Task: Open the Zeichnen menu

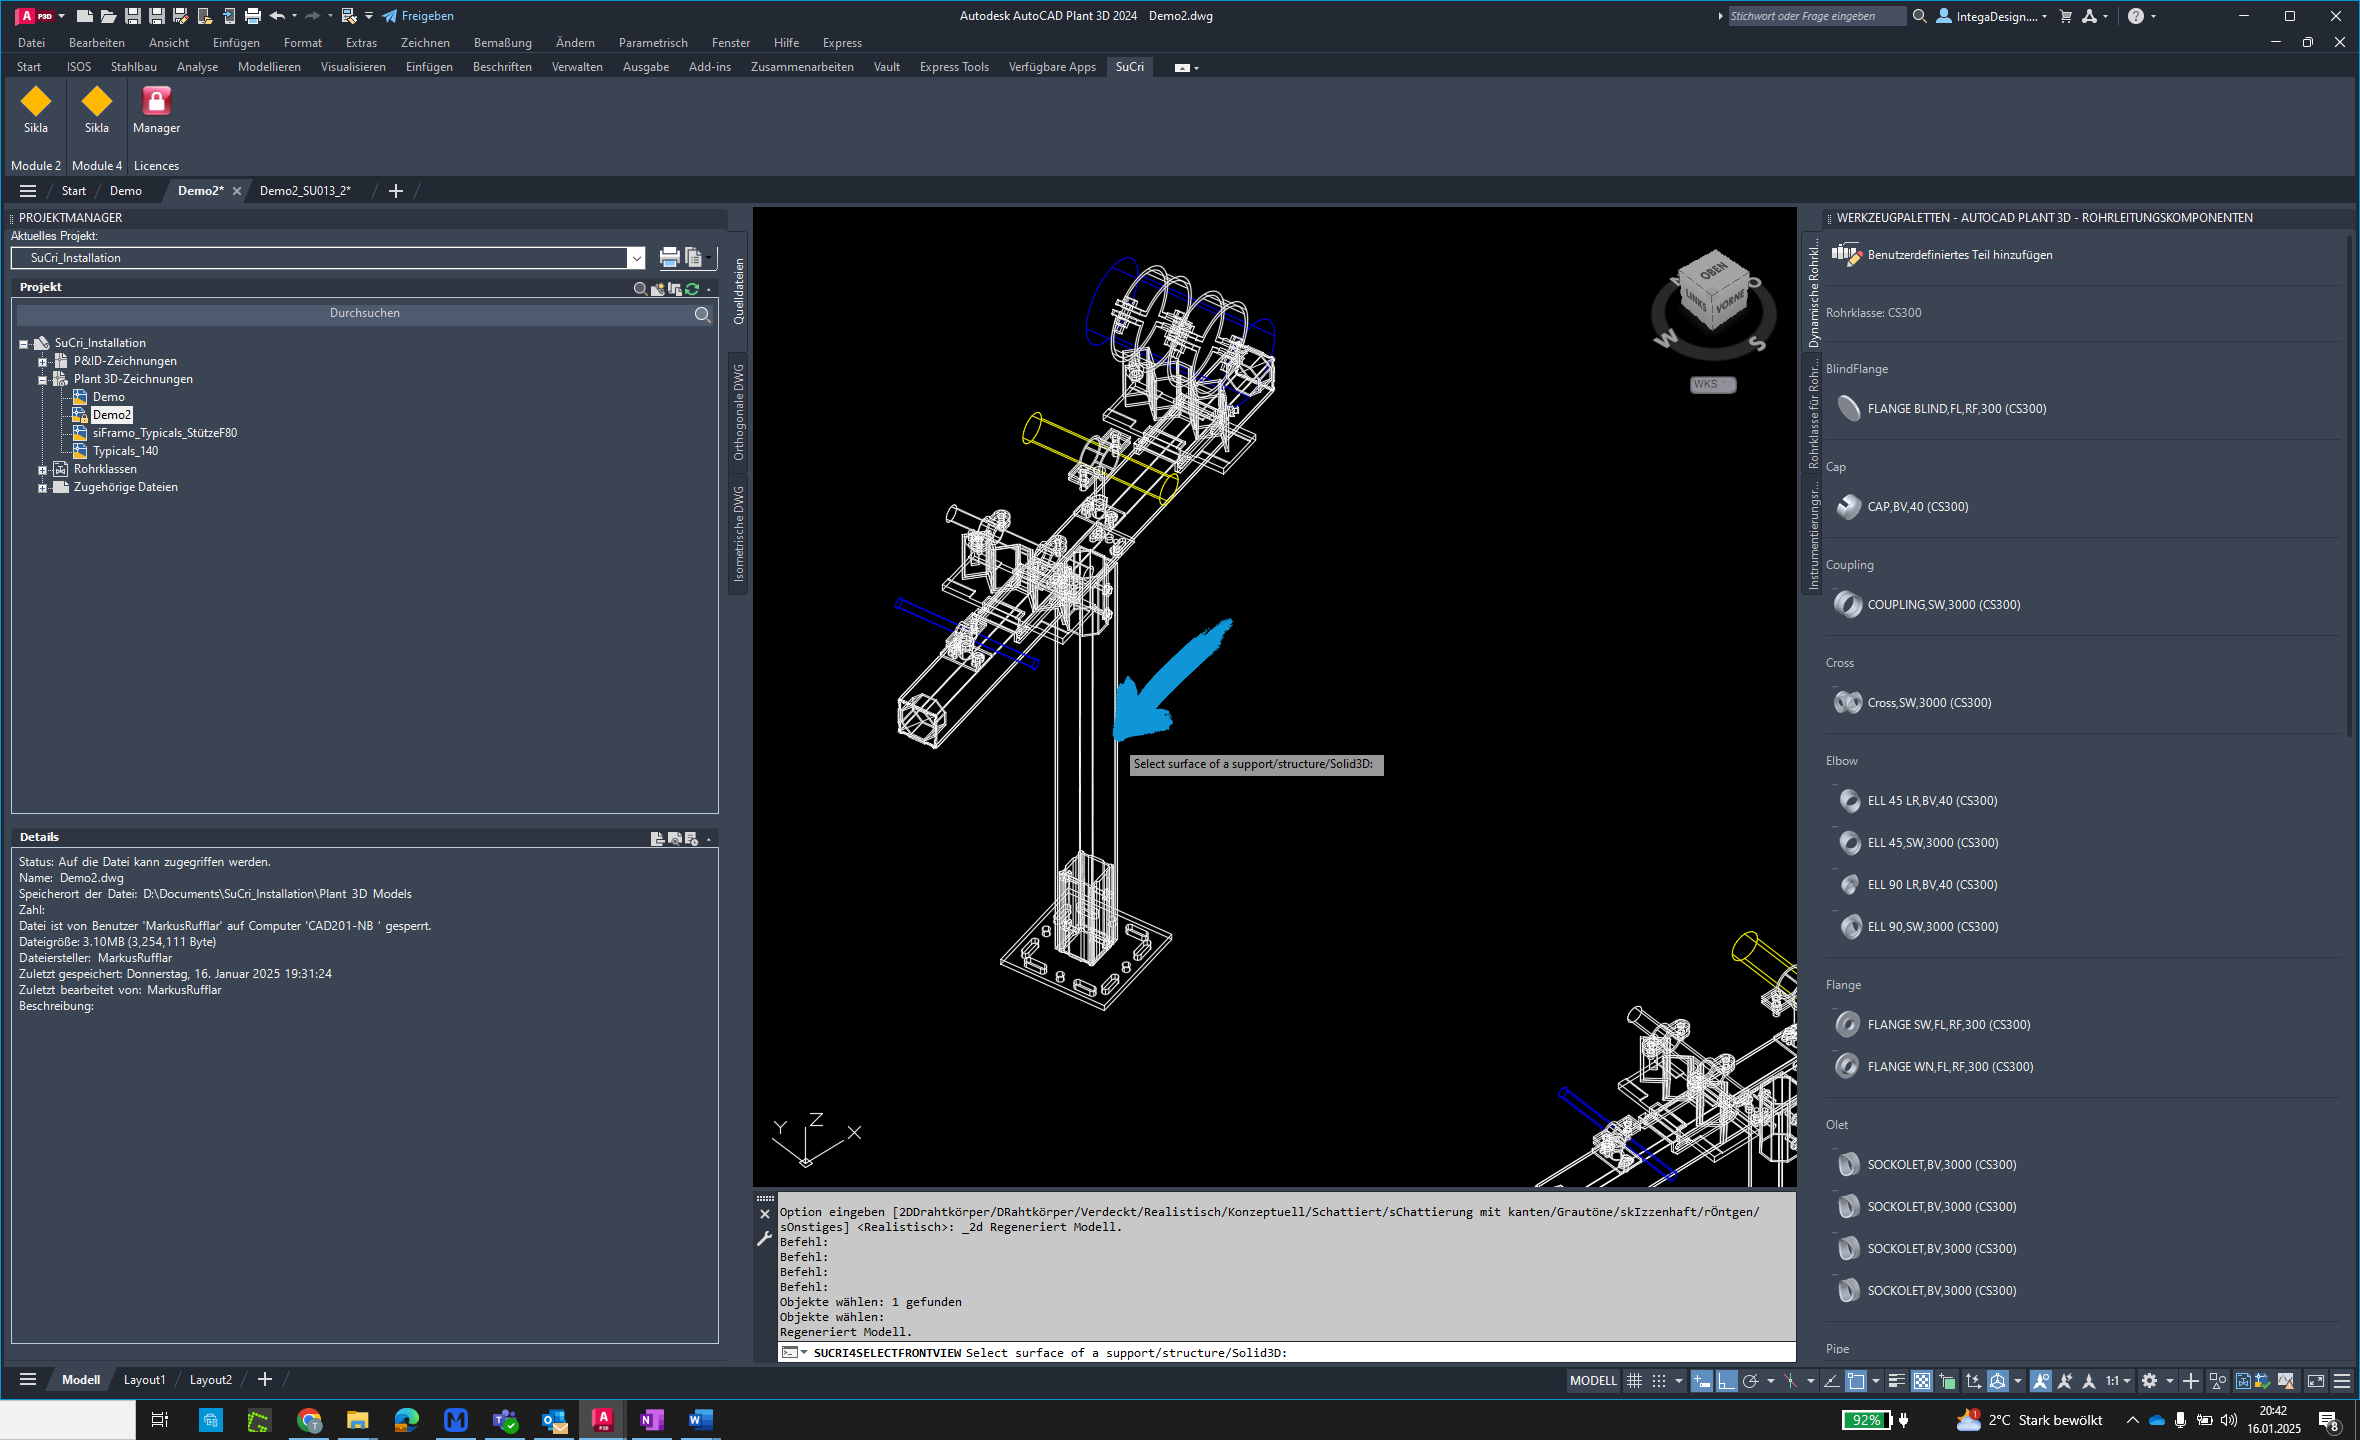Action: pos(425,43)
